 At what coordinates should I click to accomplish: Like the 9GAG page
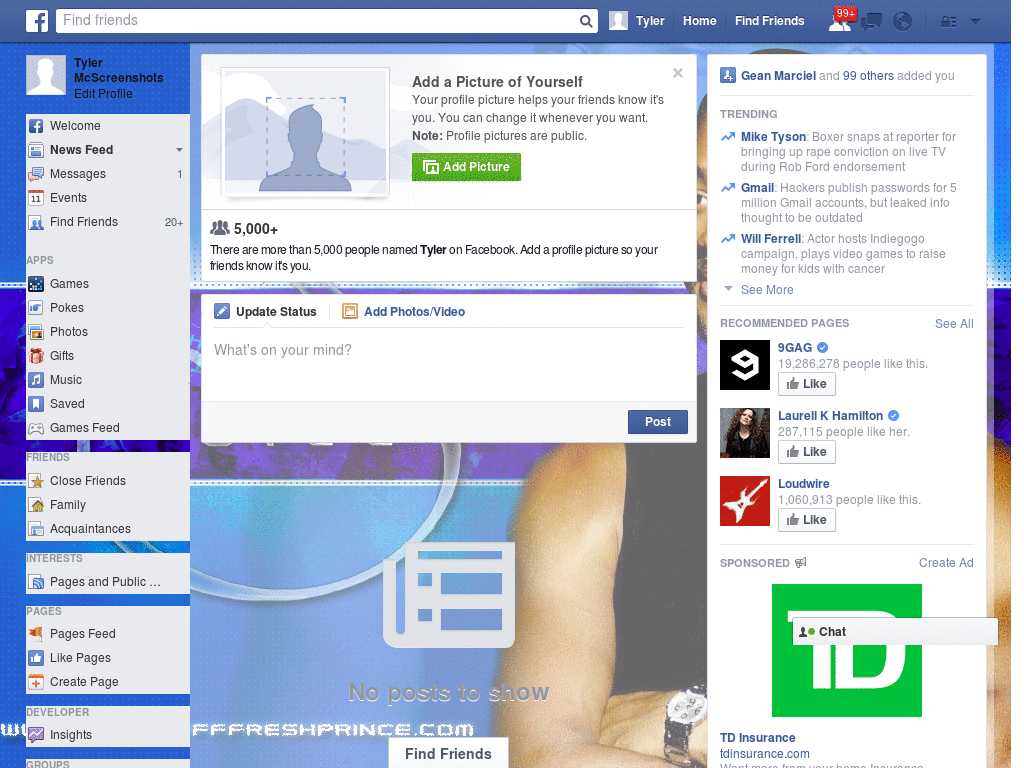(x=807, y=384)
